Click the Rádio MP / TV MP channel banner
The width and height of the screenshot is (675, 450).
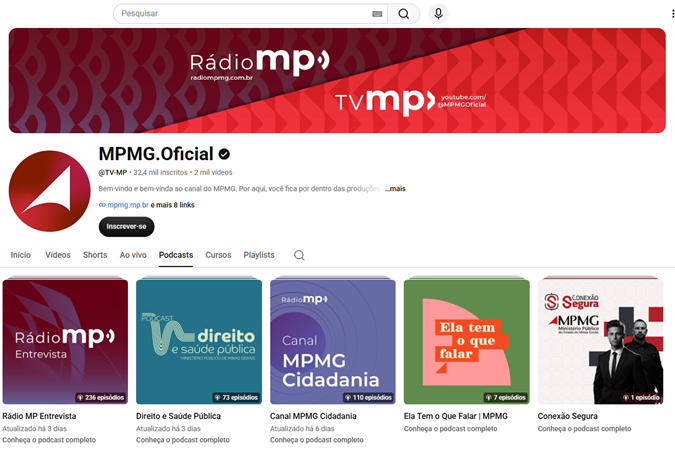[x=337, y=81]
